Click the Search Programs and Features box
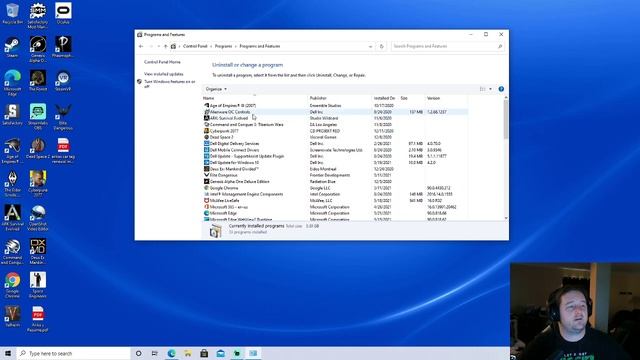This screenshot has height=360, width=640. [447, 47]
